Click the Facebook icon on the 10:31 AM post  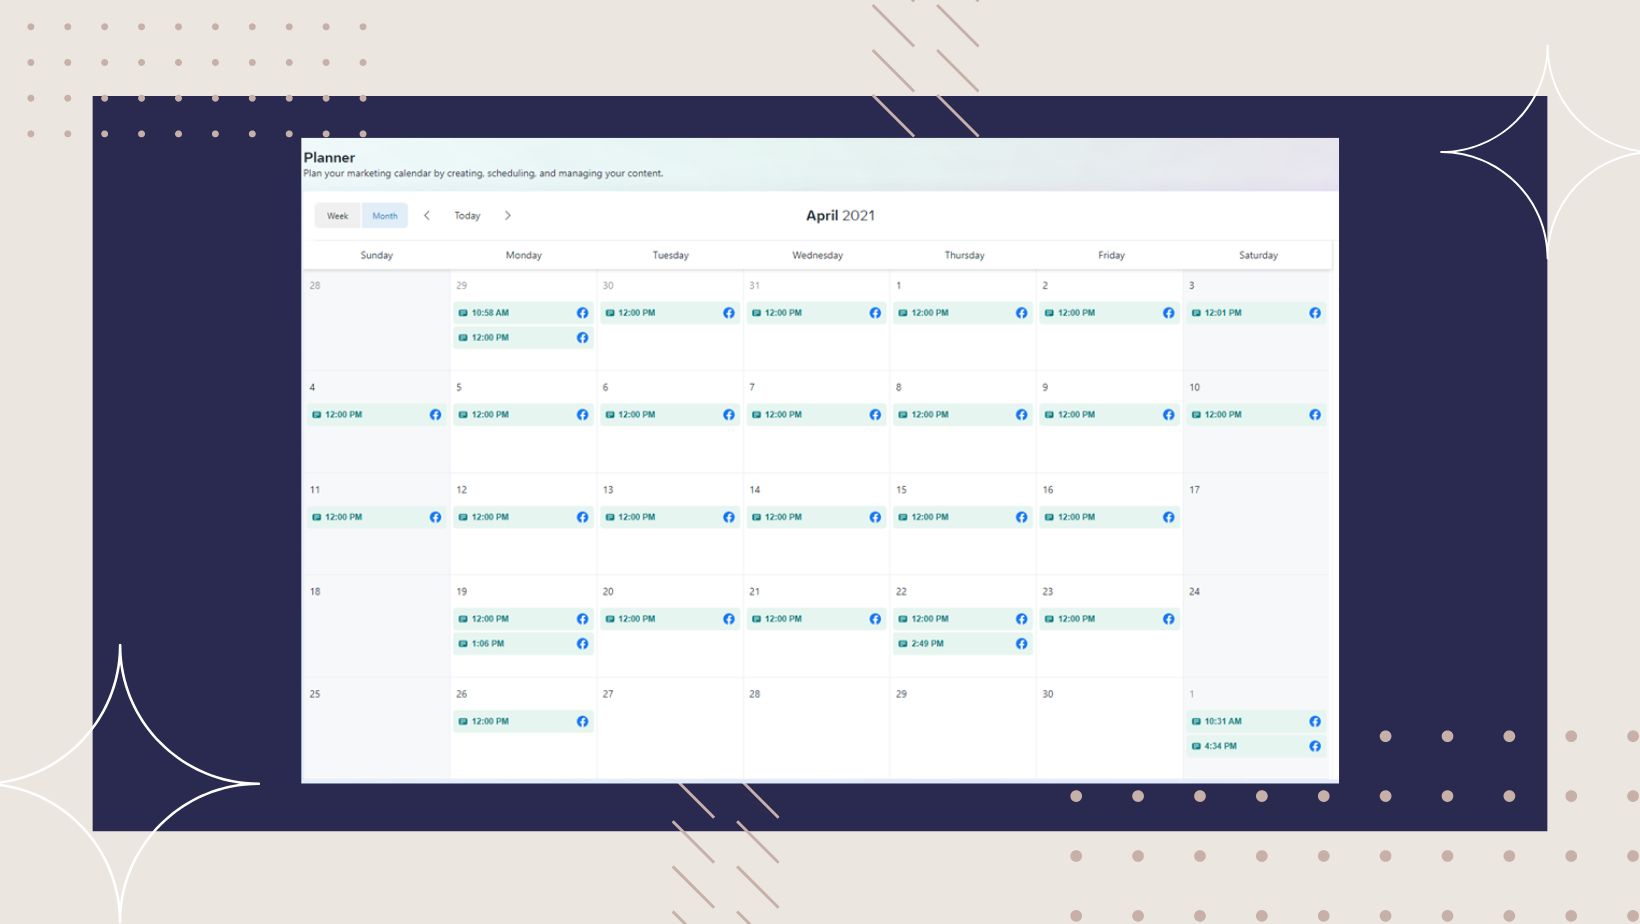tap(1315, 721)
